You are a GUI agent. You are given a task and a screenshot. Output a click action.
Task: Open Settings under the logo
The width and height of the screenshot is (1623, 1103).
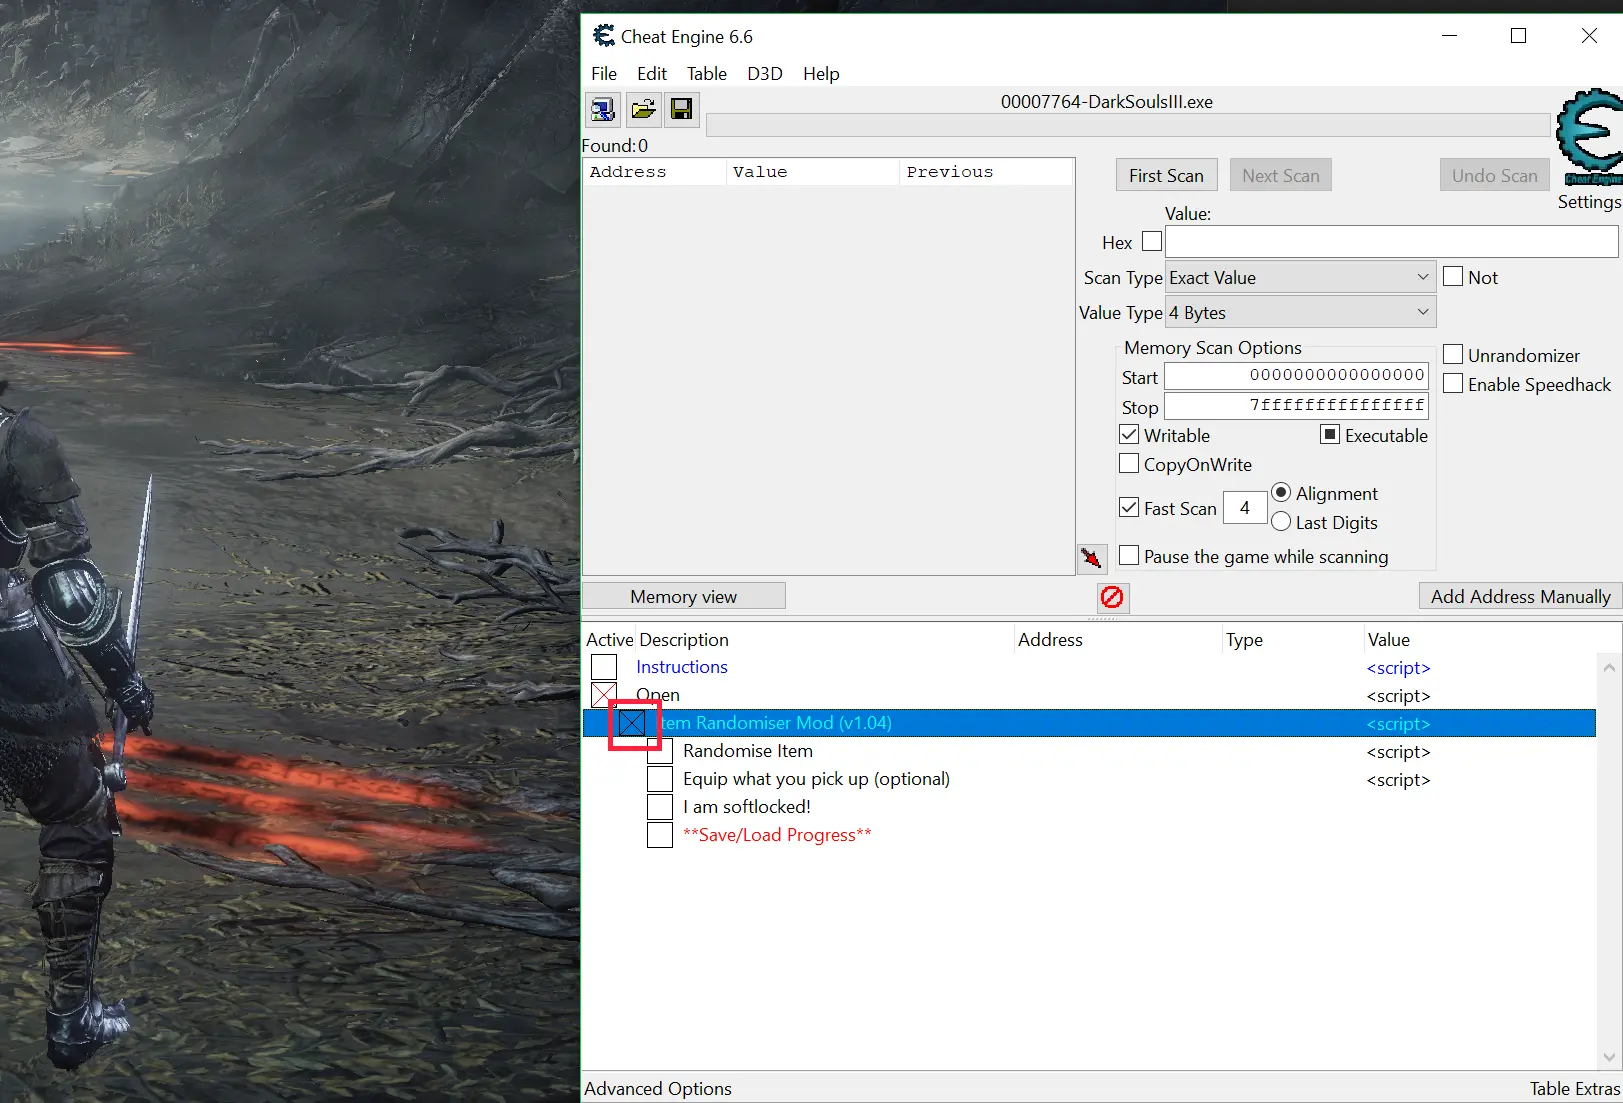(1589, 201)
